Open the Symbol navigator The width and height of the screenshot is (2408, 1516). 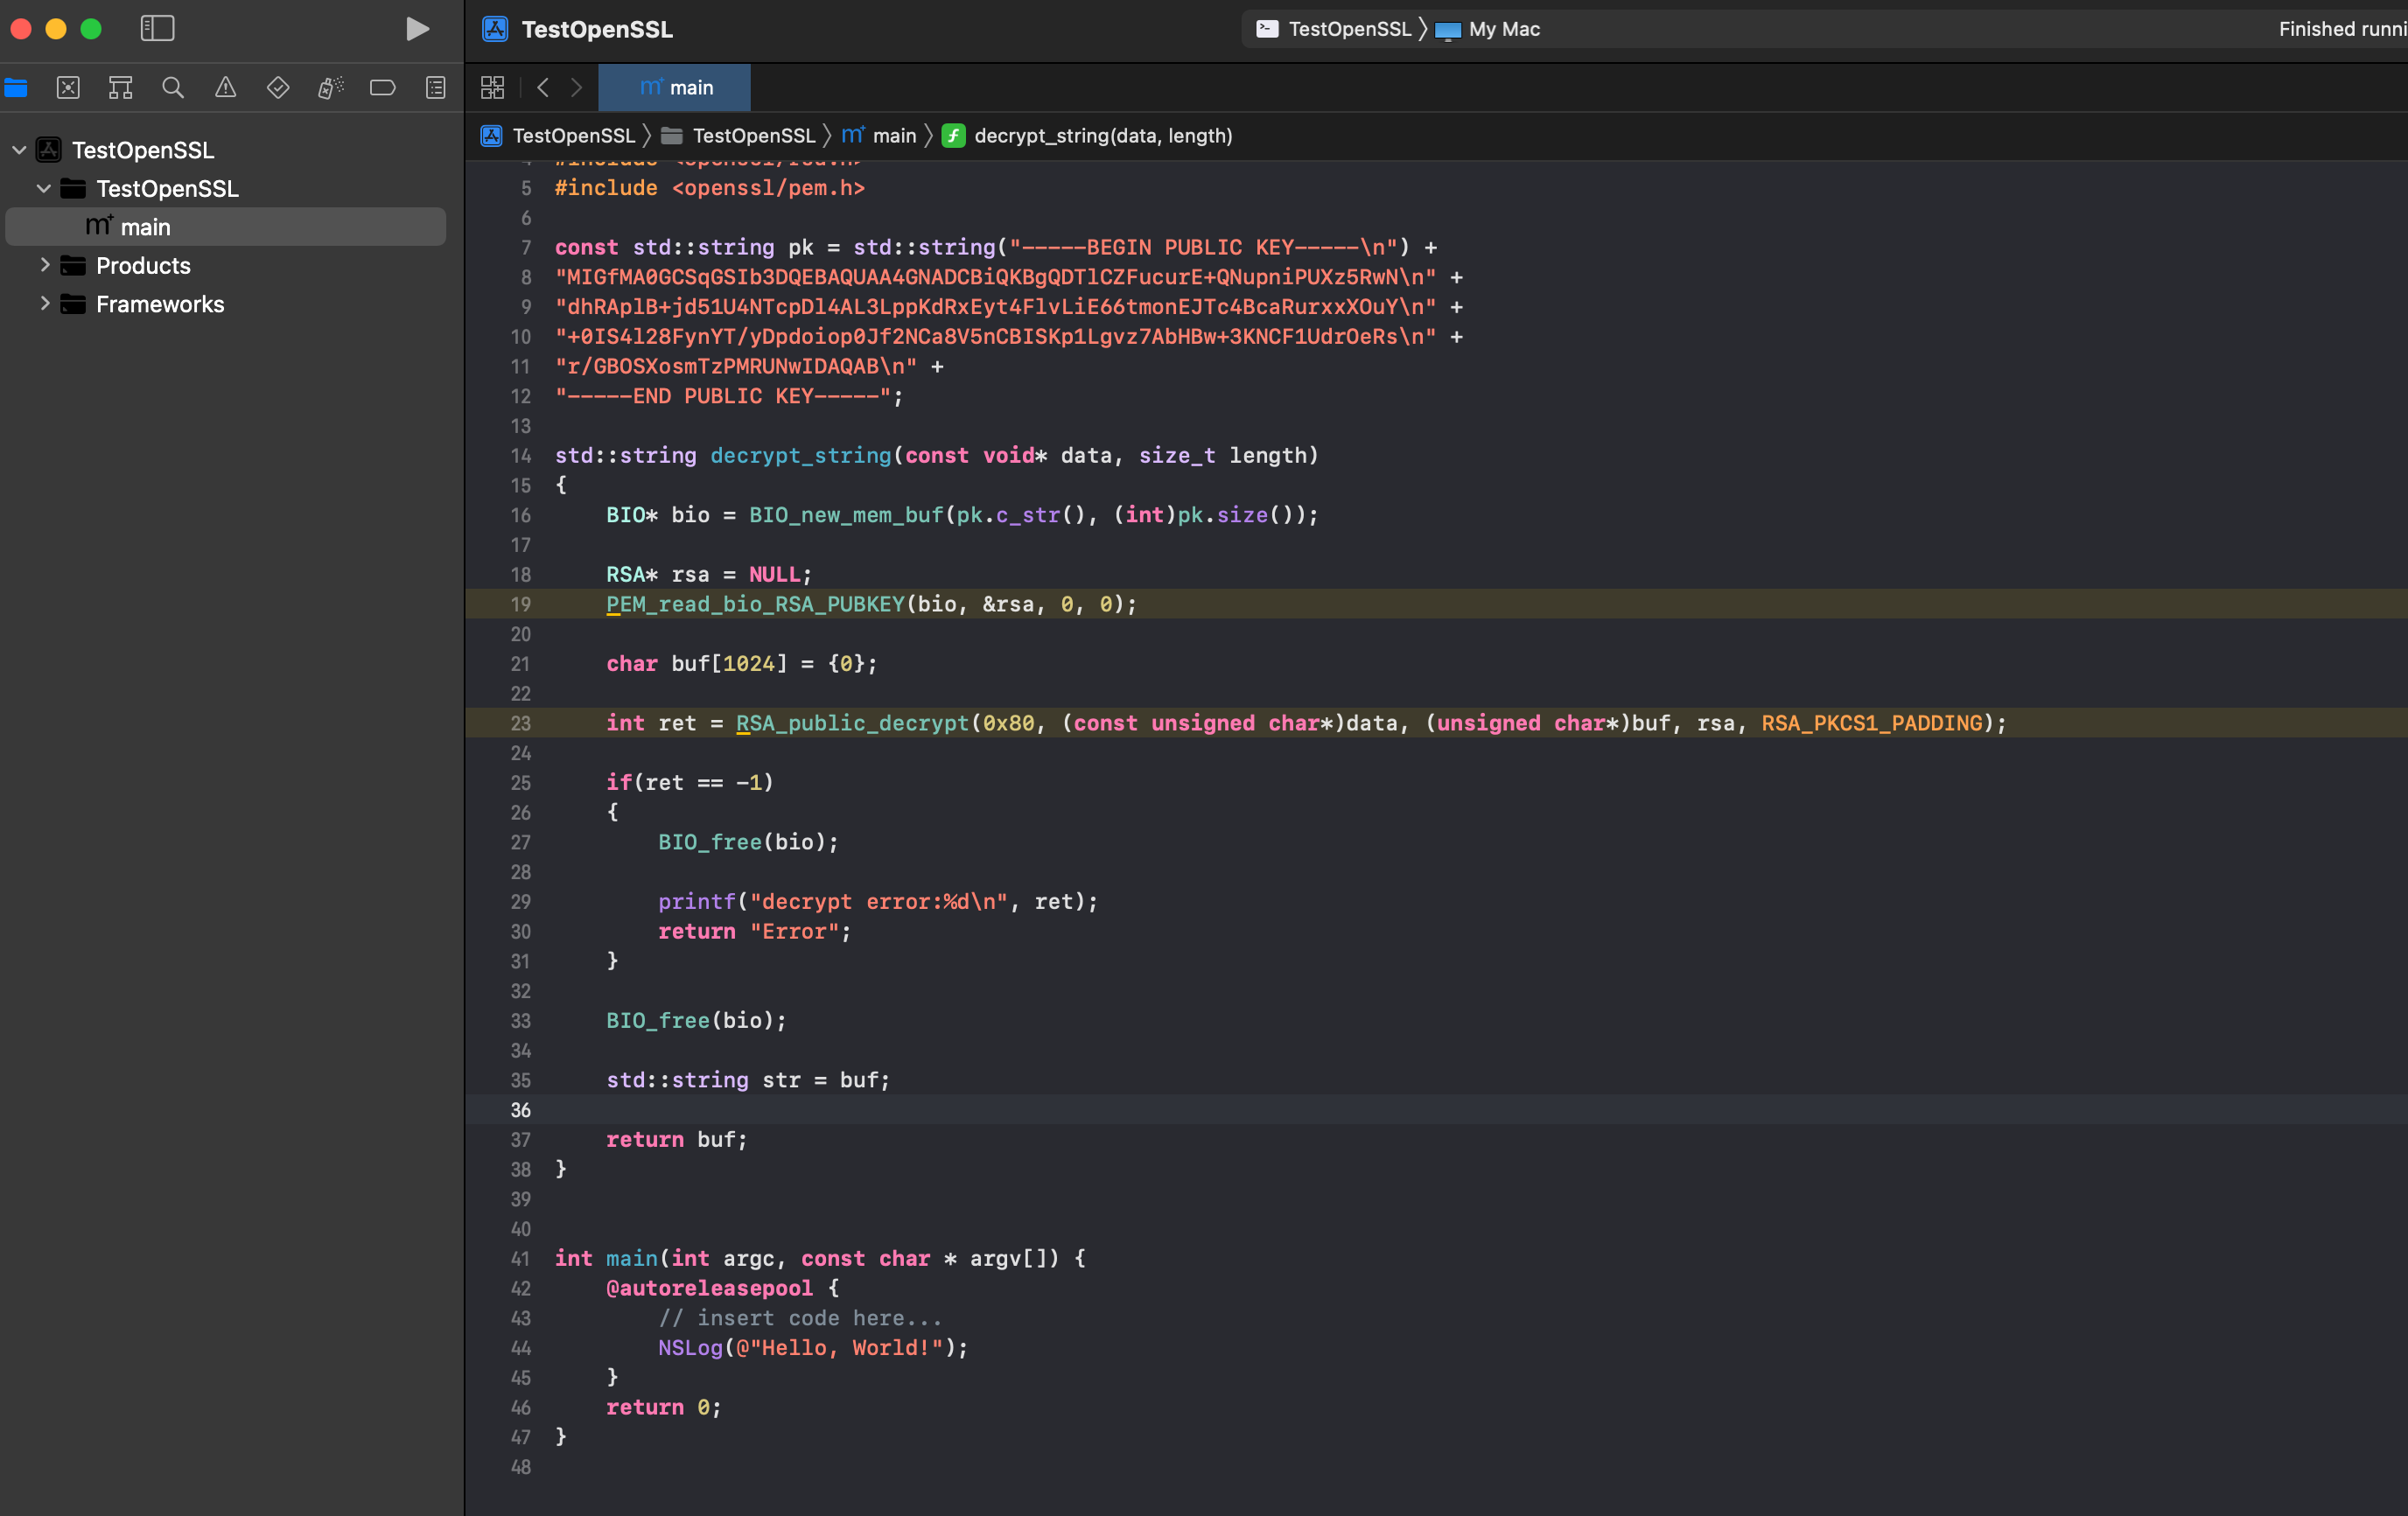[120, 88]
